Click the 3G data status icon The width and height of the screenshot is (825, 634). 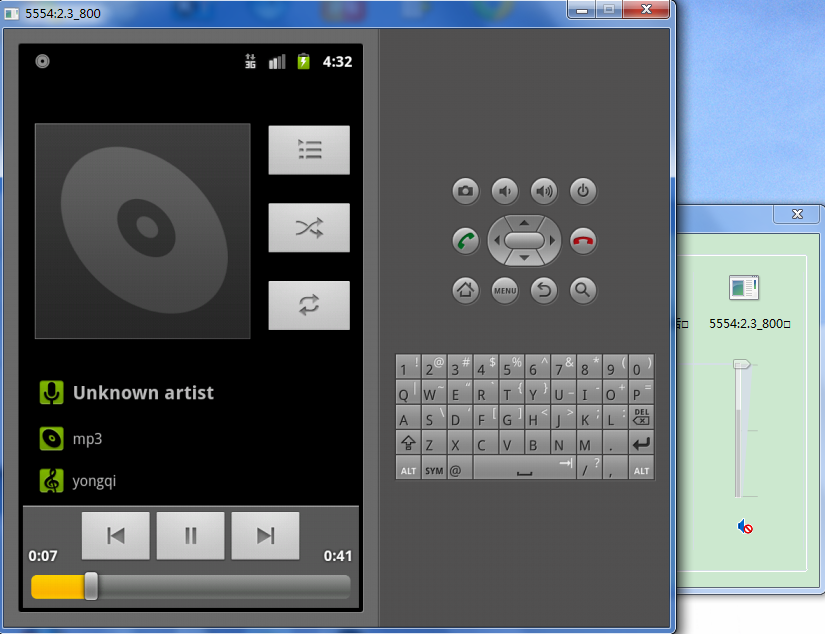point(250,62)
